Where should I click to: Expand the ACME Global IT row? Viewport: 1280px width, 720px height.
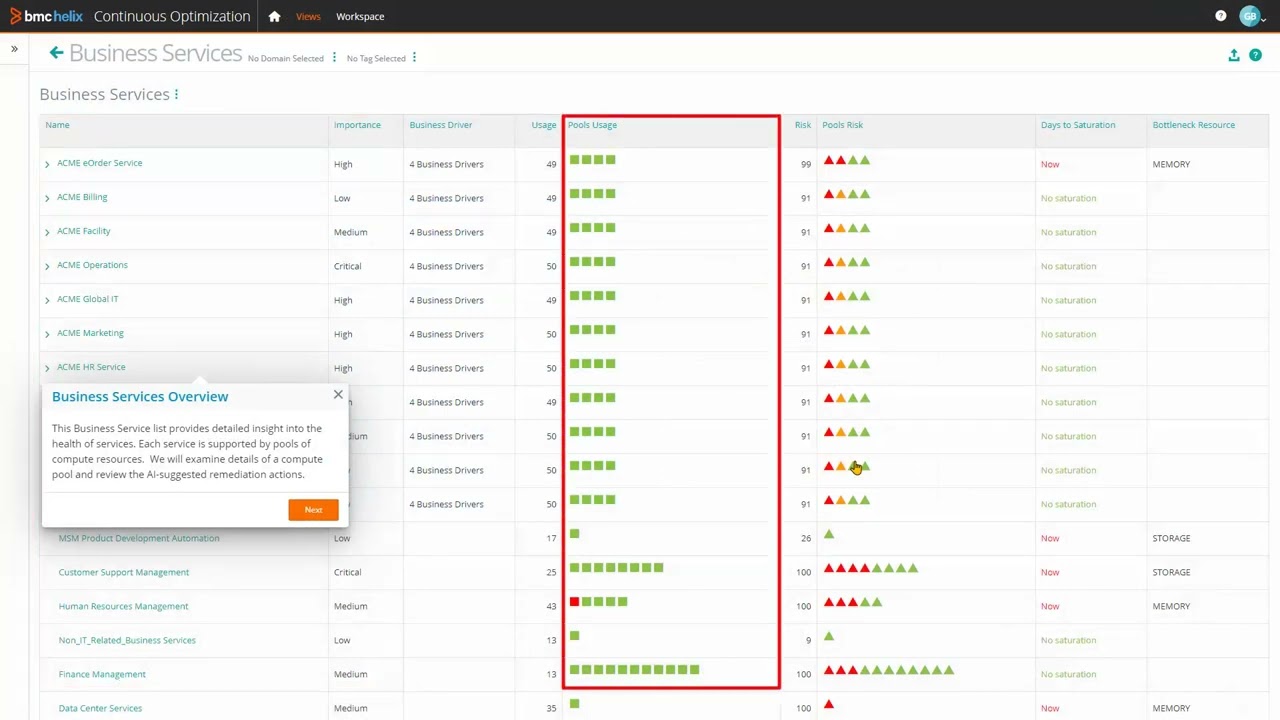(x=47, y=300)
